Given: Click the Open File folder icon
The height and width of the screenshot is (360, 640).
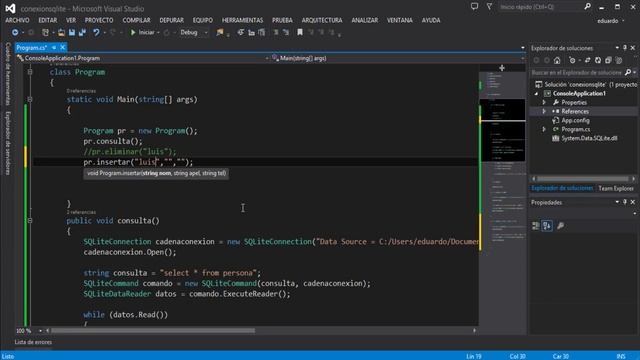Looking at the screenshot, I should coord(61,32).
